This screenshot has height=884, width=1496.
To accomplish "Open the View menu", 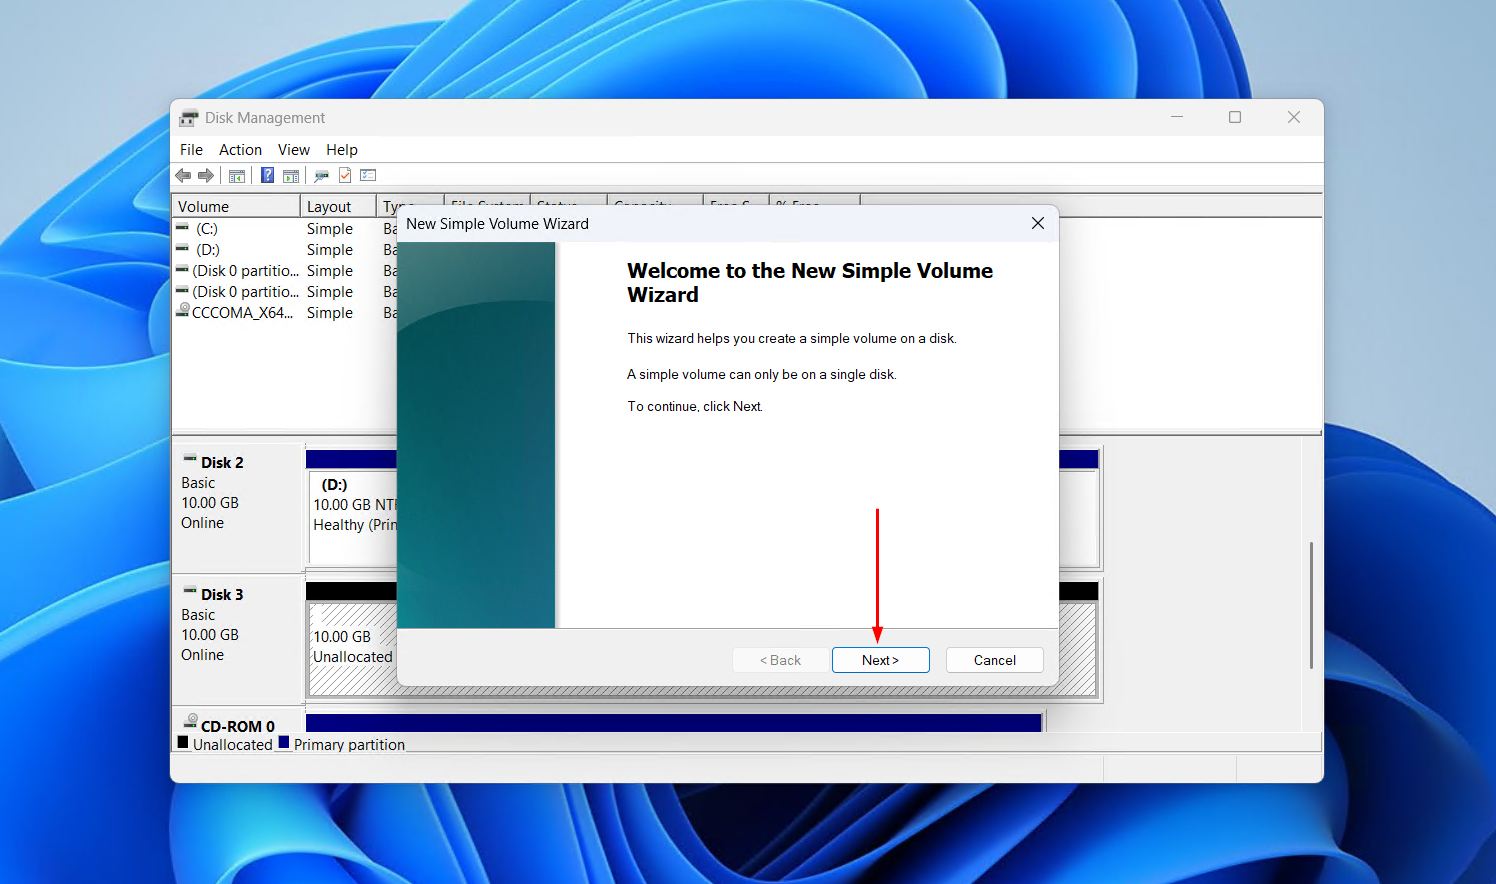I will click(x=293, y=150).
